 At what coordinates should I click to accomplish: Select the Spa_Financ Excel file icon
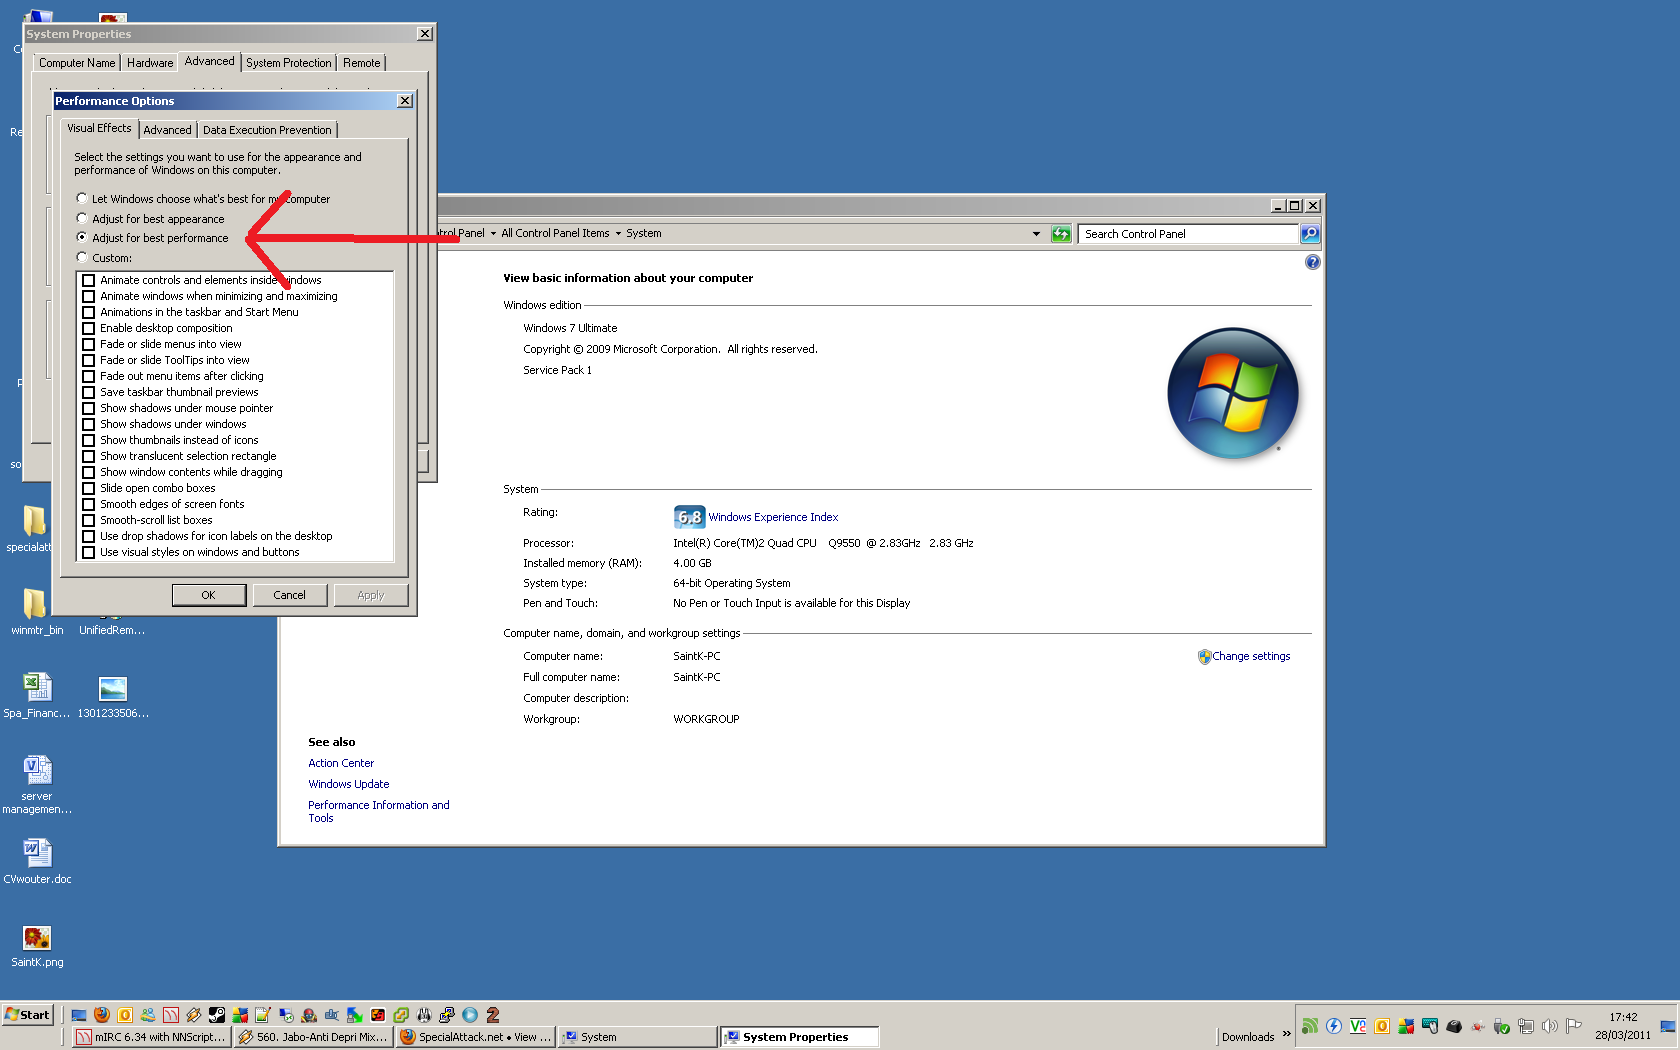[37, 696]
